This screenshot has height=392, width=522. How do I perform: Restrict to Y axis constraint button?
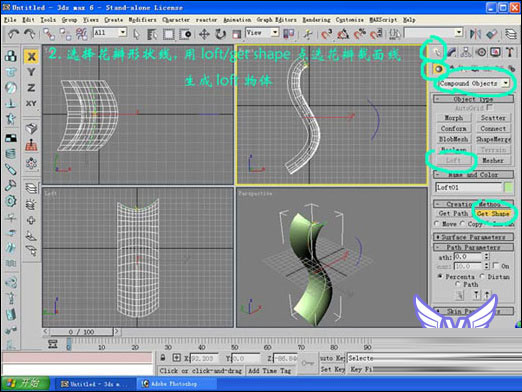(x=31, y=72)
